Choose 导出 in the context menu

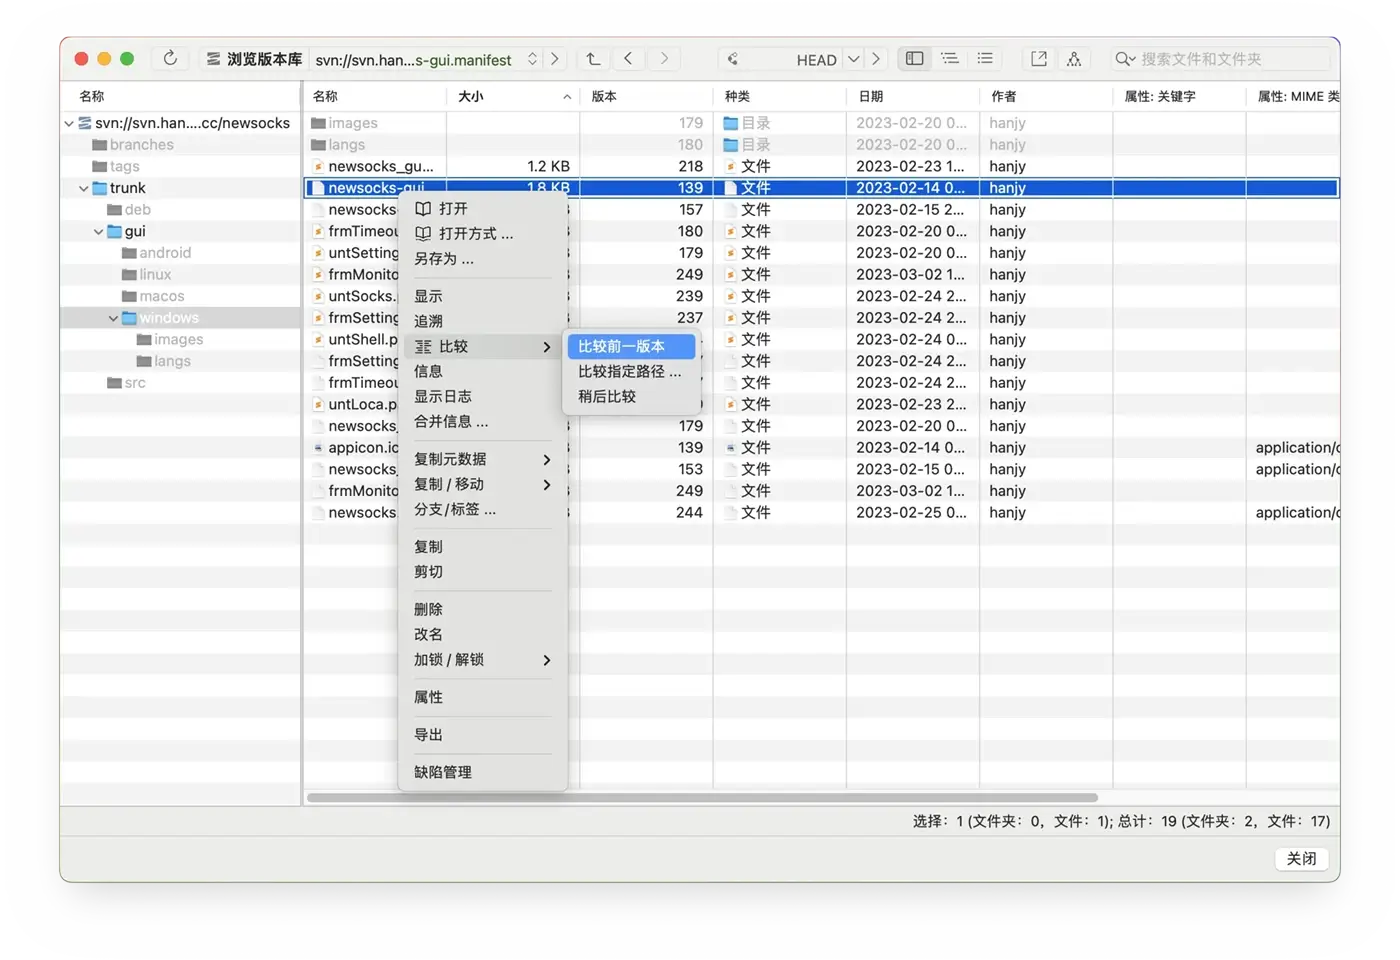(x=483, y=735)
